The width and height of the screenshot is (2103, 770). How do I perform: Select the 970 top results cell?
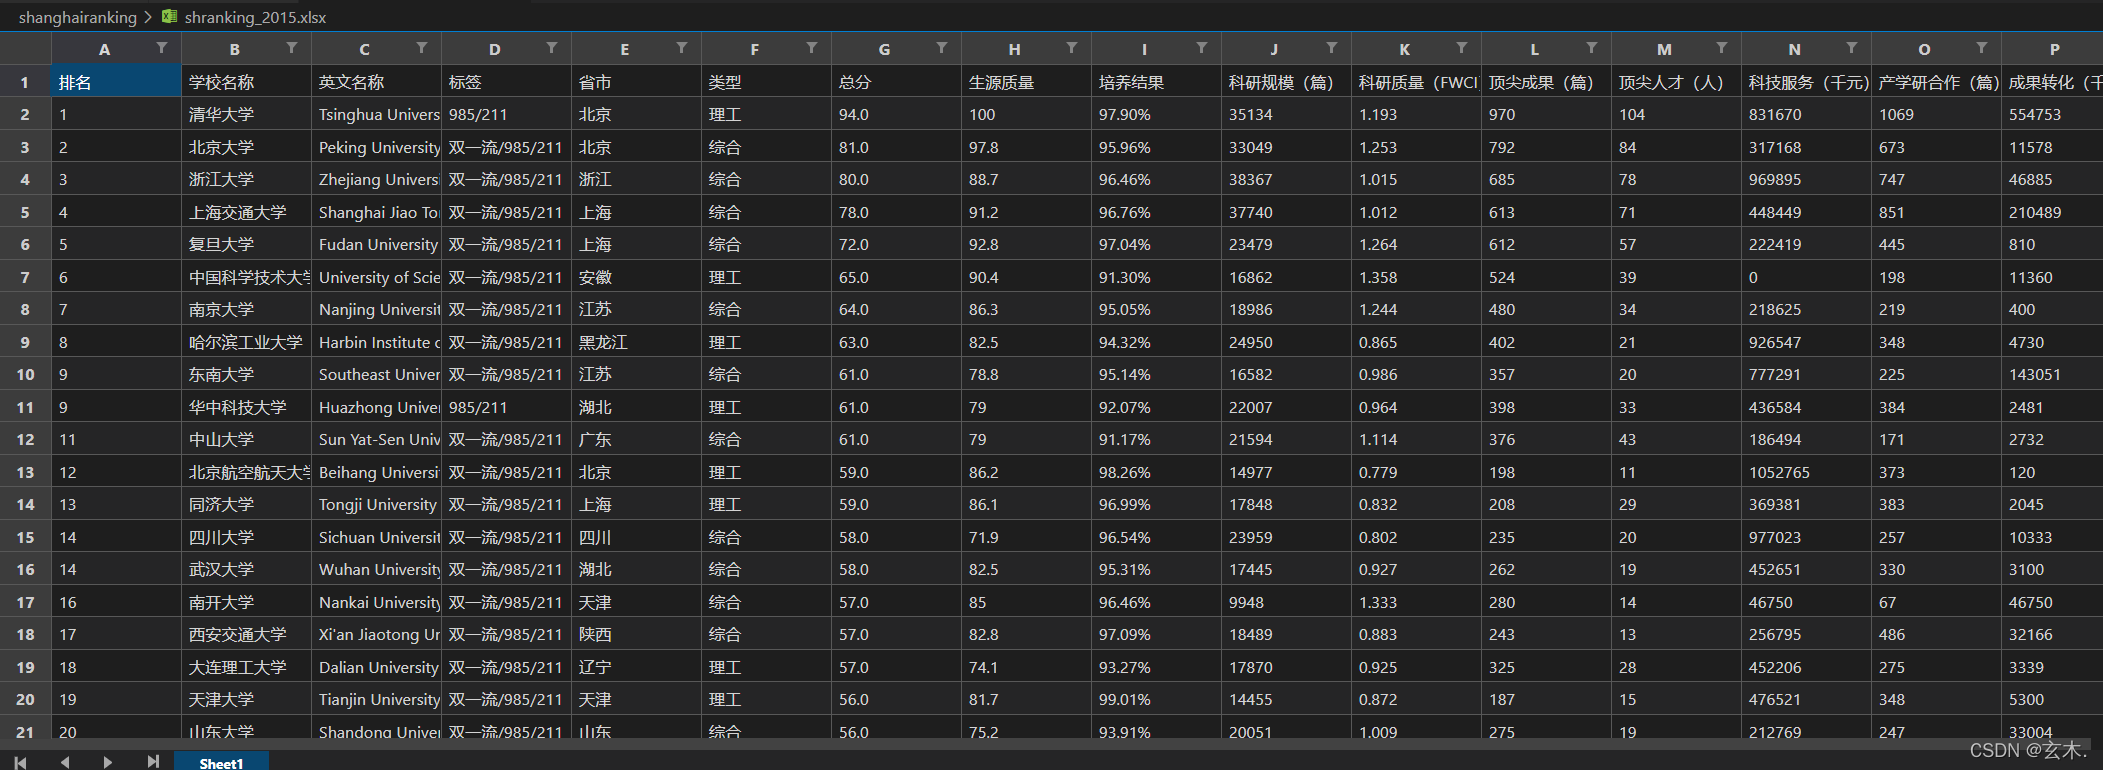[1546, 114]
